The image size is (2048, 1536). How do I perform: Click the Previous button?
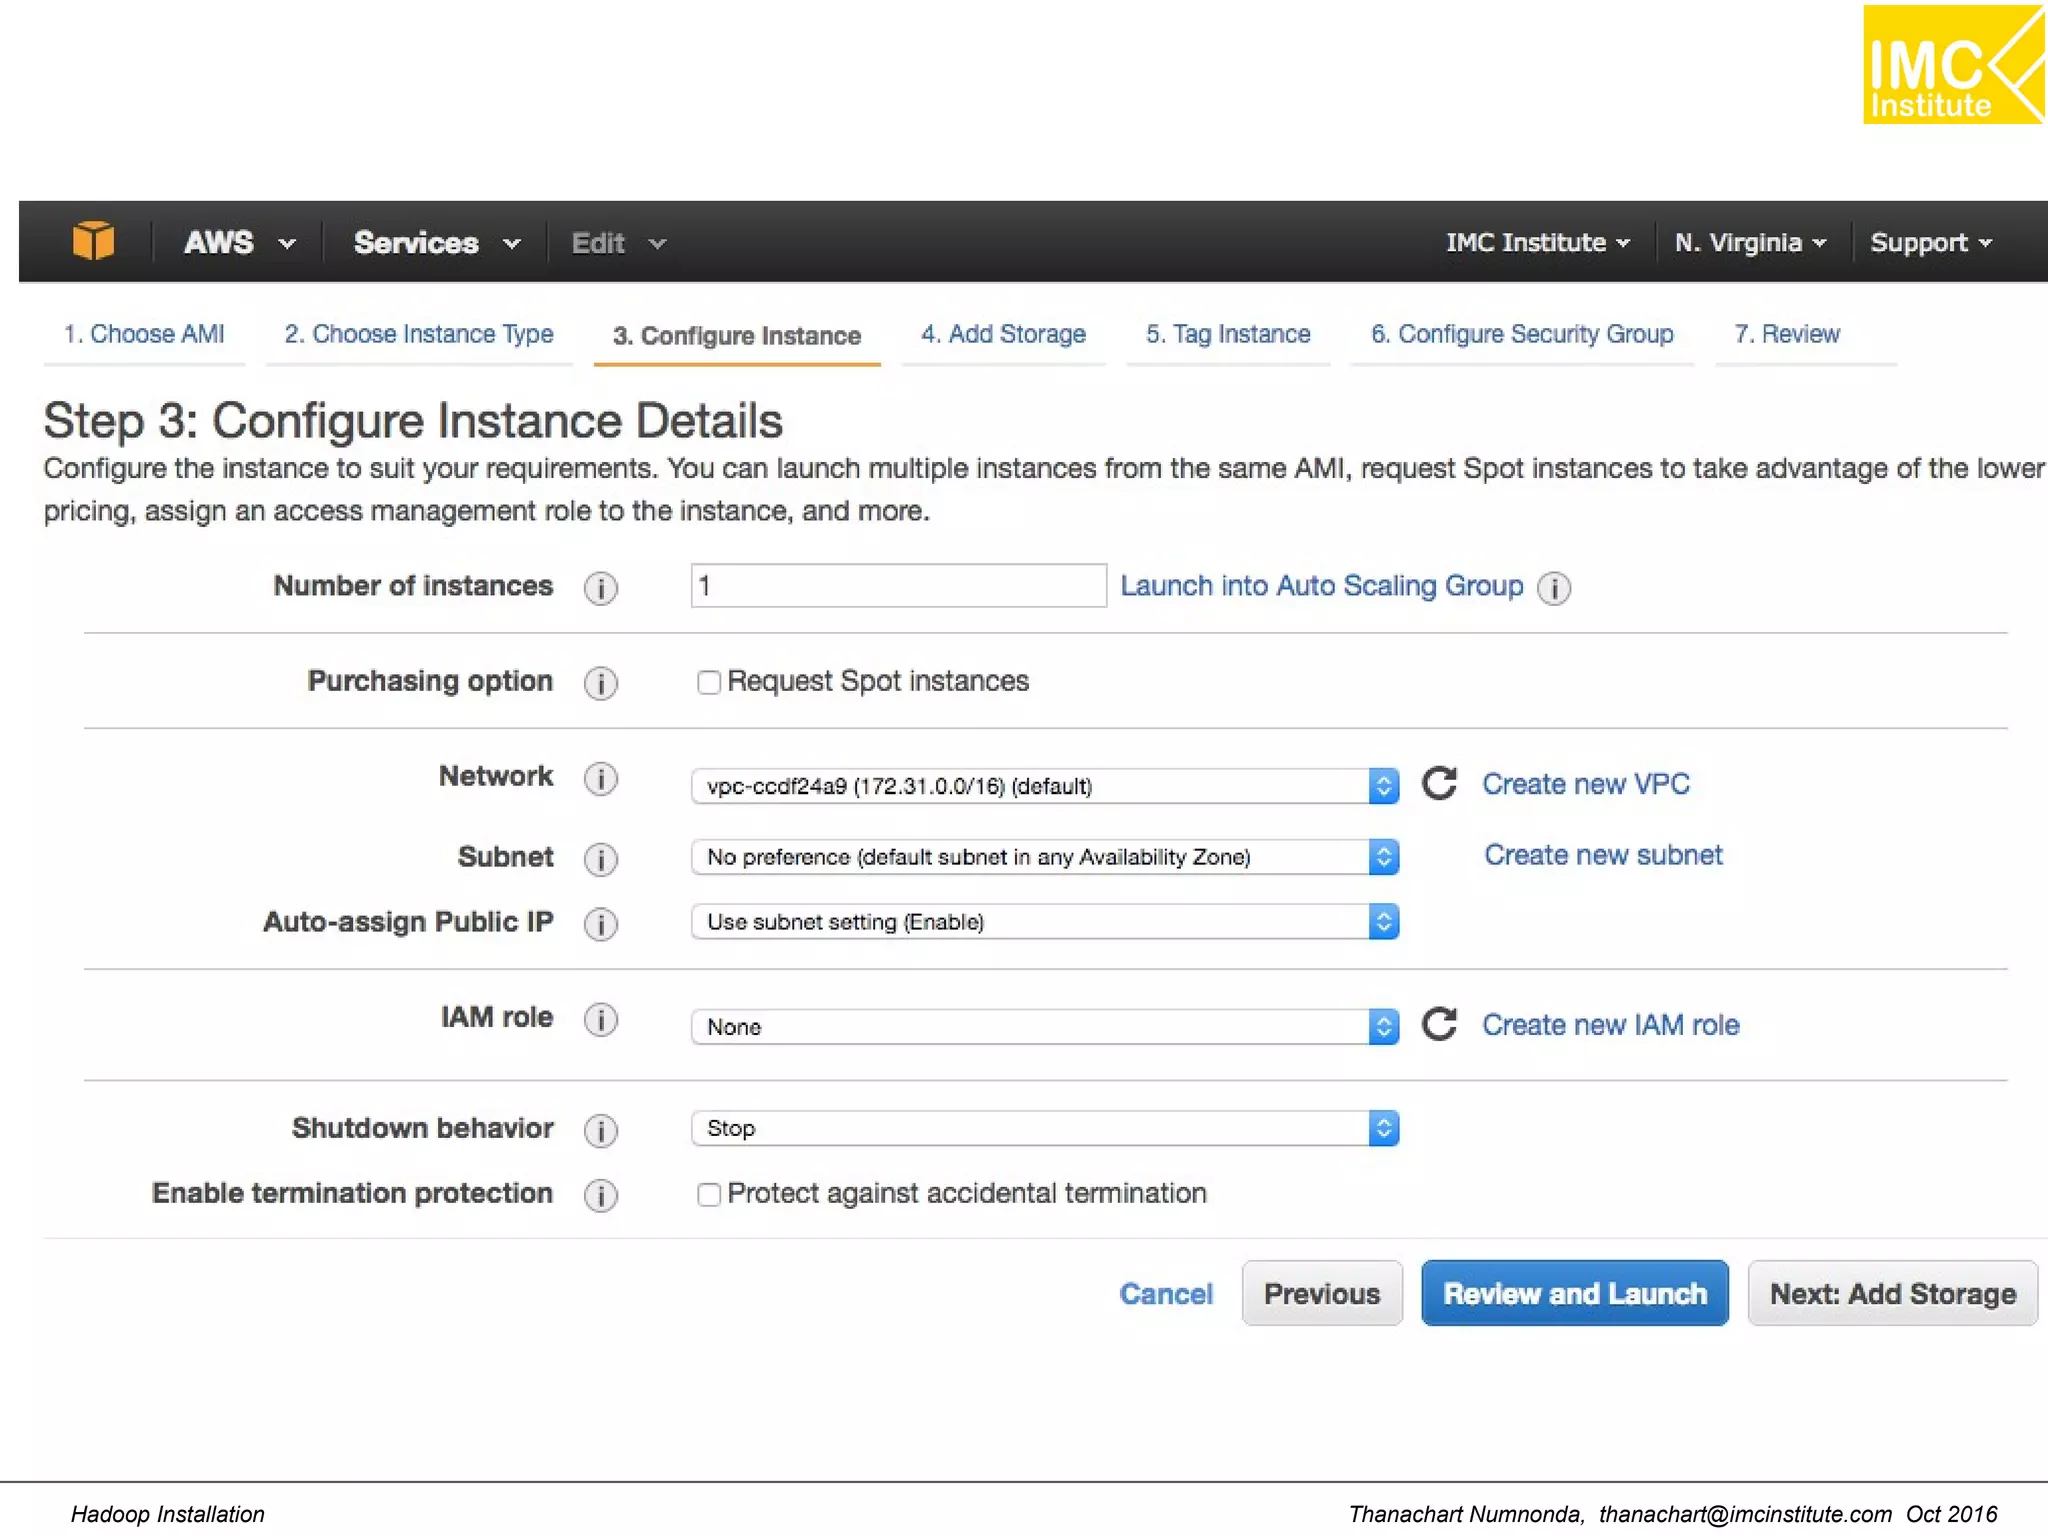(x=1322, y=1293)
